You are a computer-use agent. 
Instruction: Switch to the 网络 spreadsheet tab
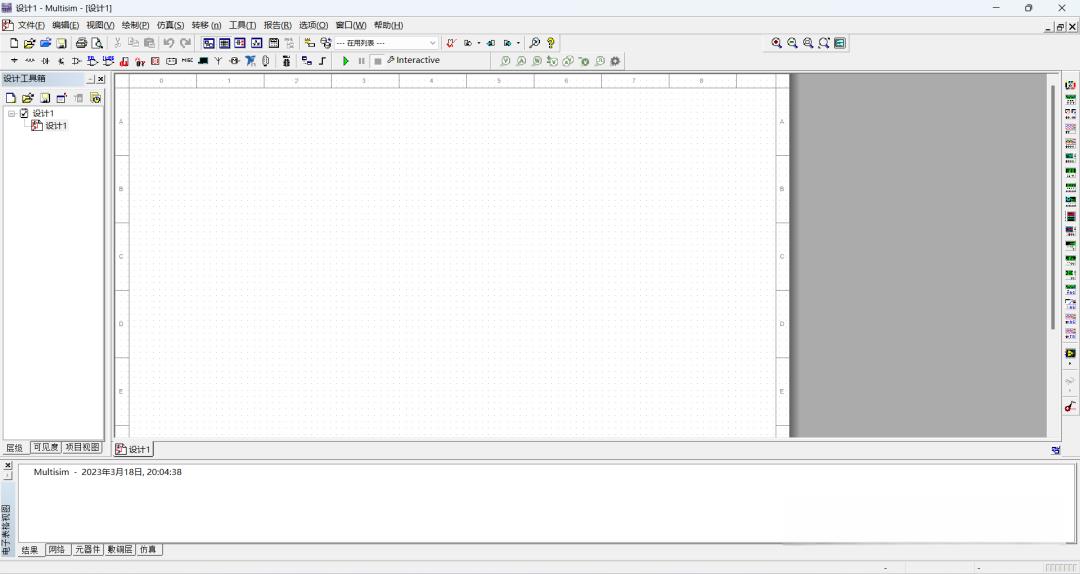pyautogui.click(x=57, y=549)
